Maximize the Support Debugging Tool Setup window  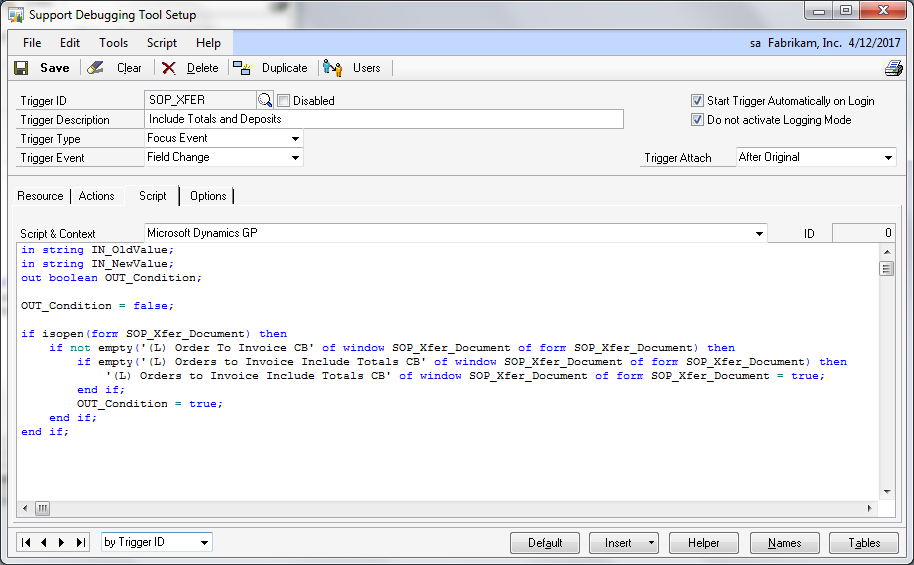846,10
